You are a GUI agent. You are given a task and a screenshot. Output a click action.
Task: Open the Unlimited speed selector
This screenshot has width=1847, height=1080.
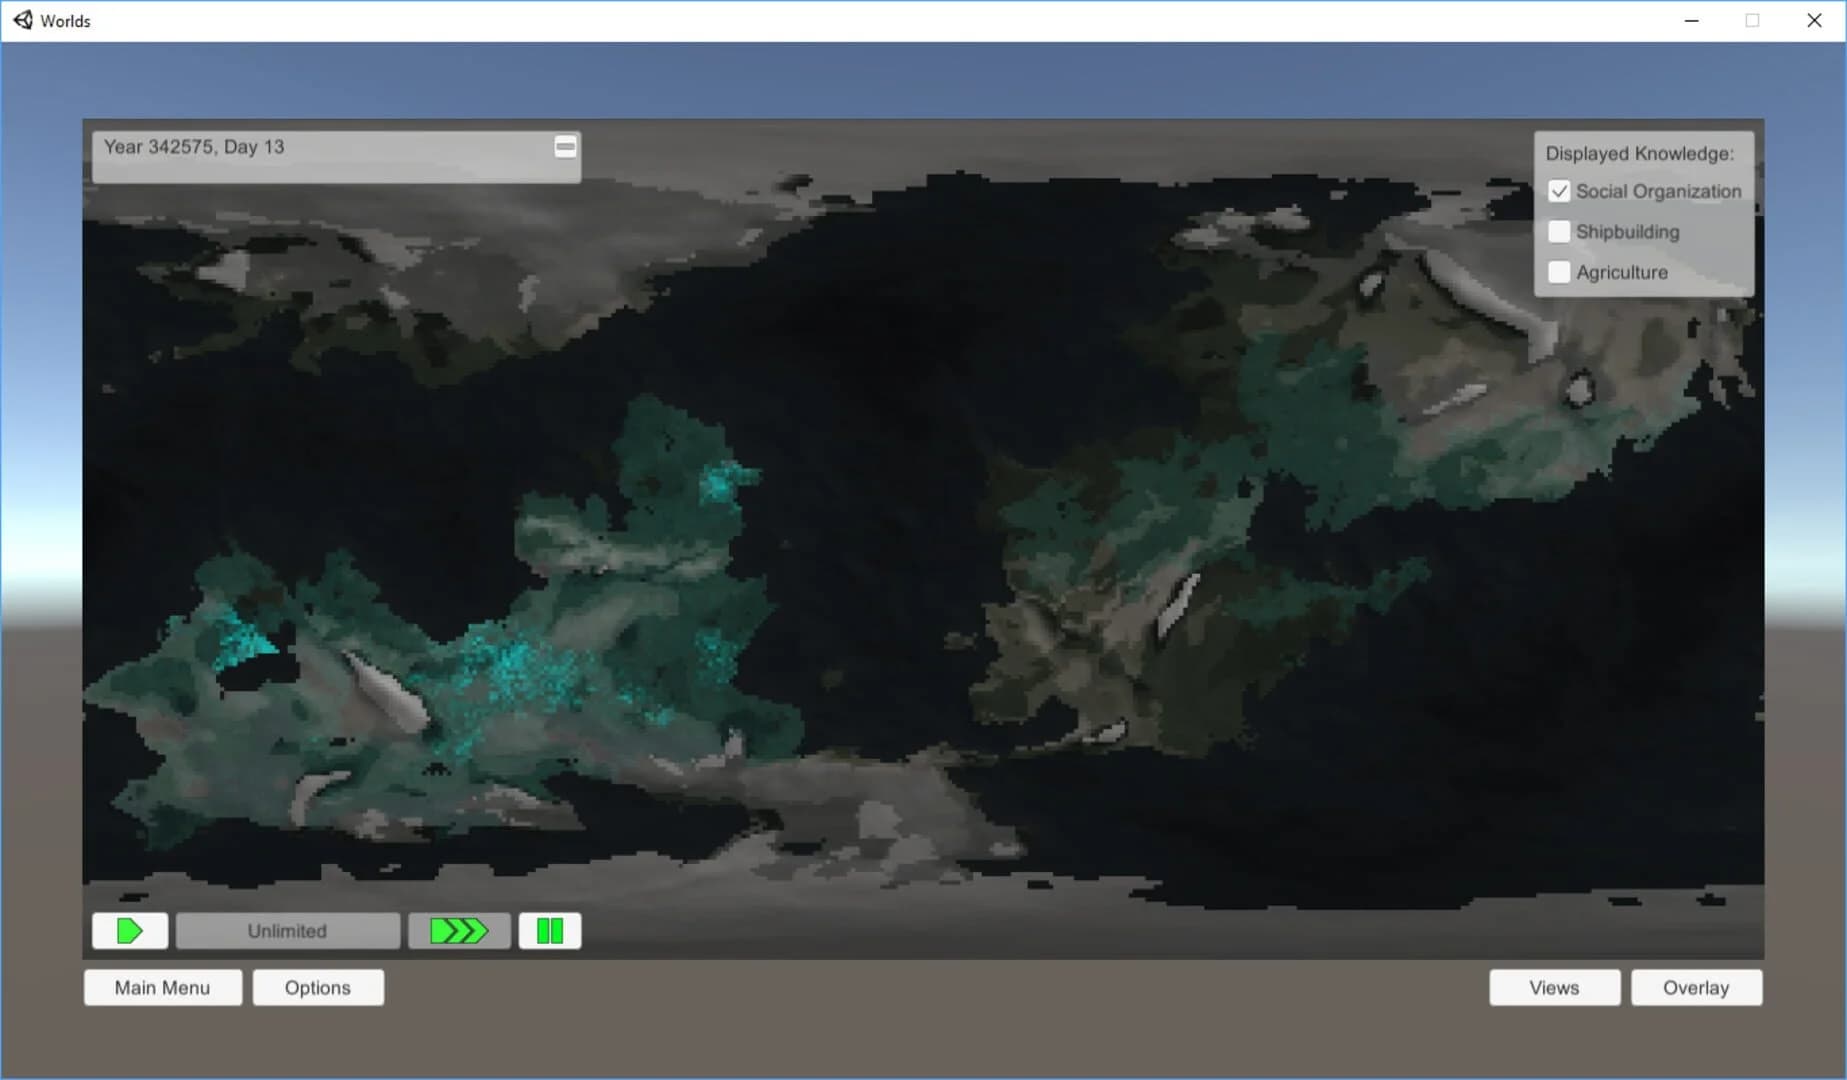[x=287, y=930]
